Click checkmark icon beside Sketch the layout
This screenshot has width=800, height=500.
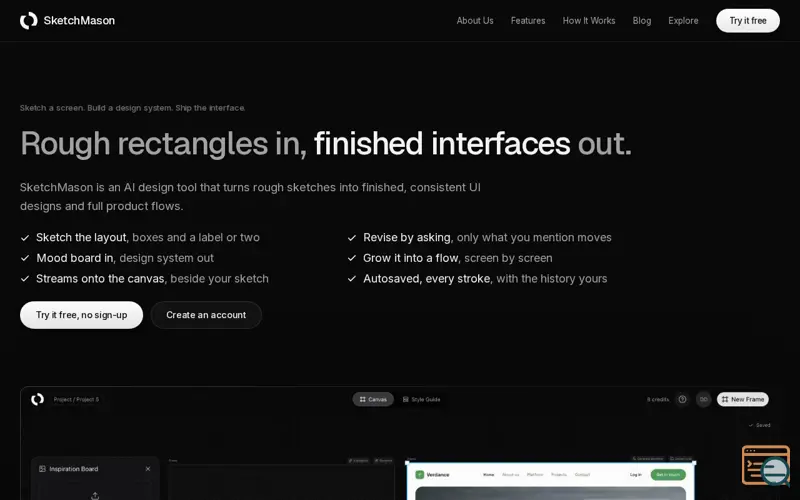(x=24, y=238)
